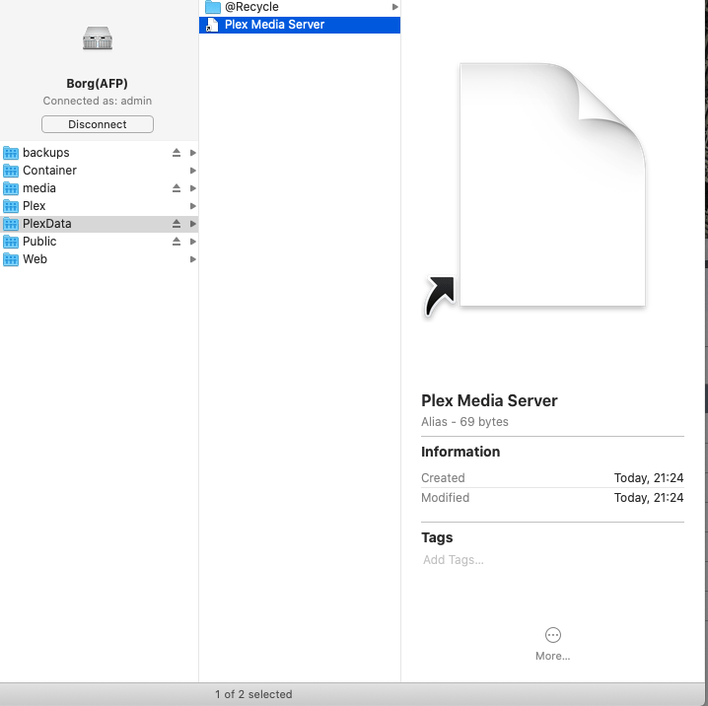Select the backups share name

point(46,153)
